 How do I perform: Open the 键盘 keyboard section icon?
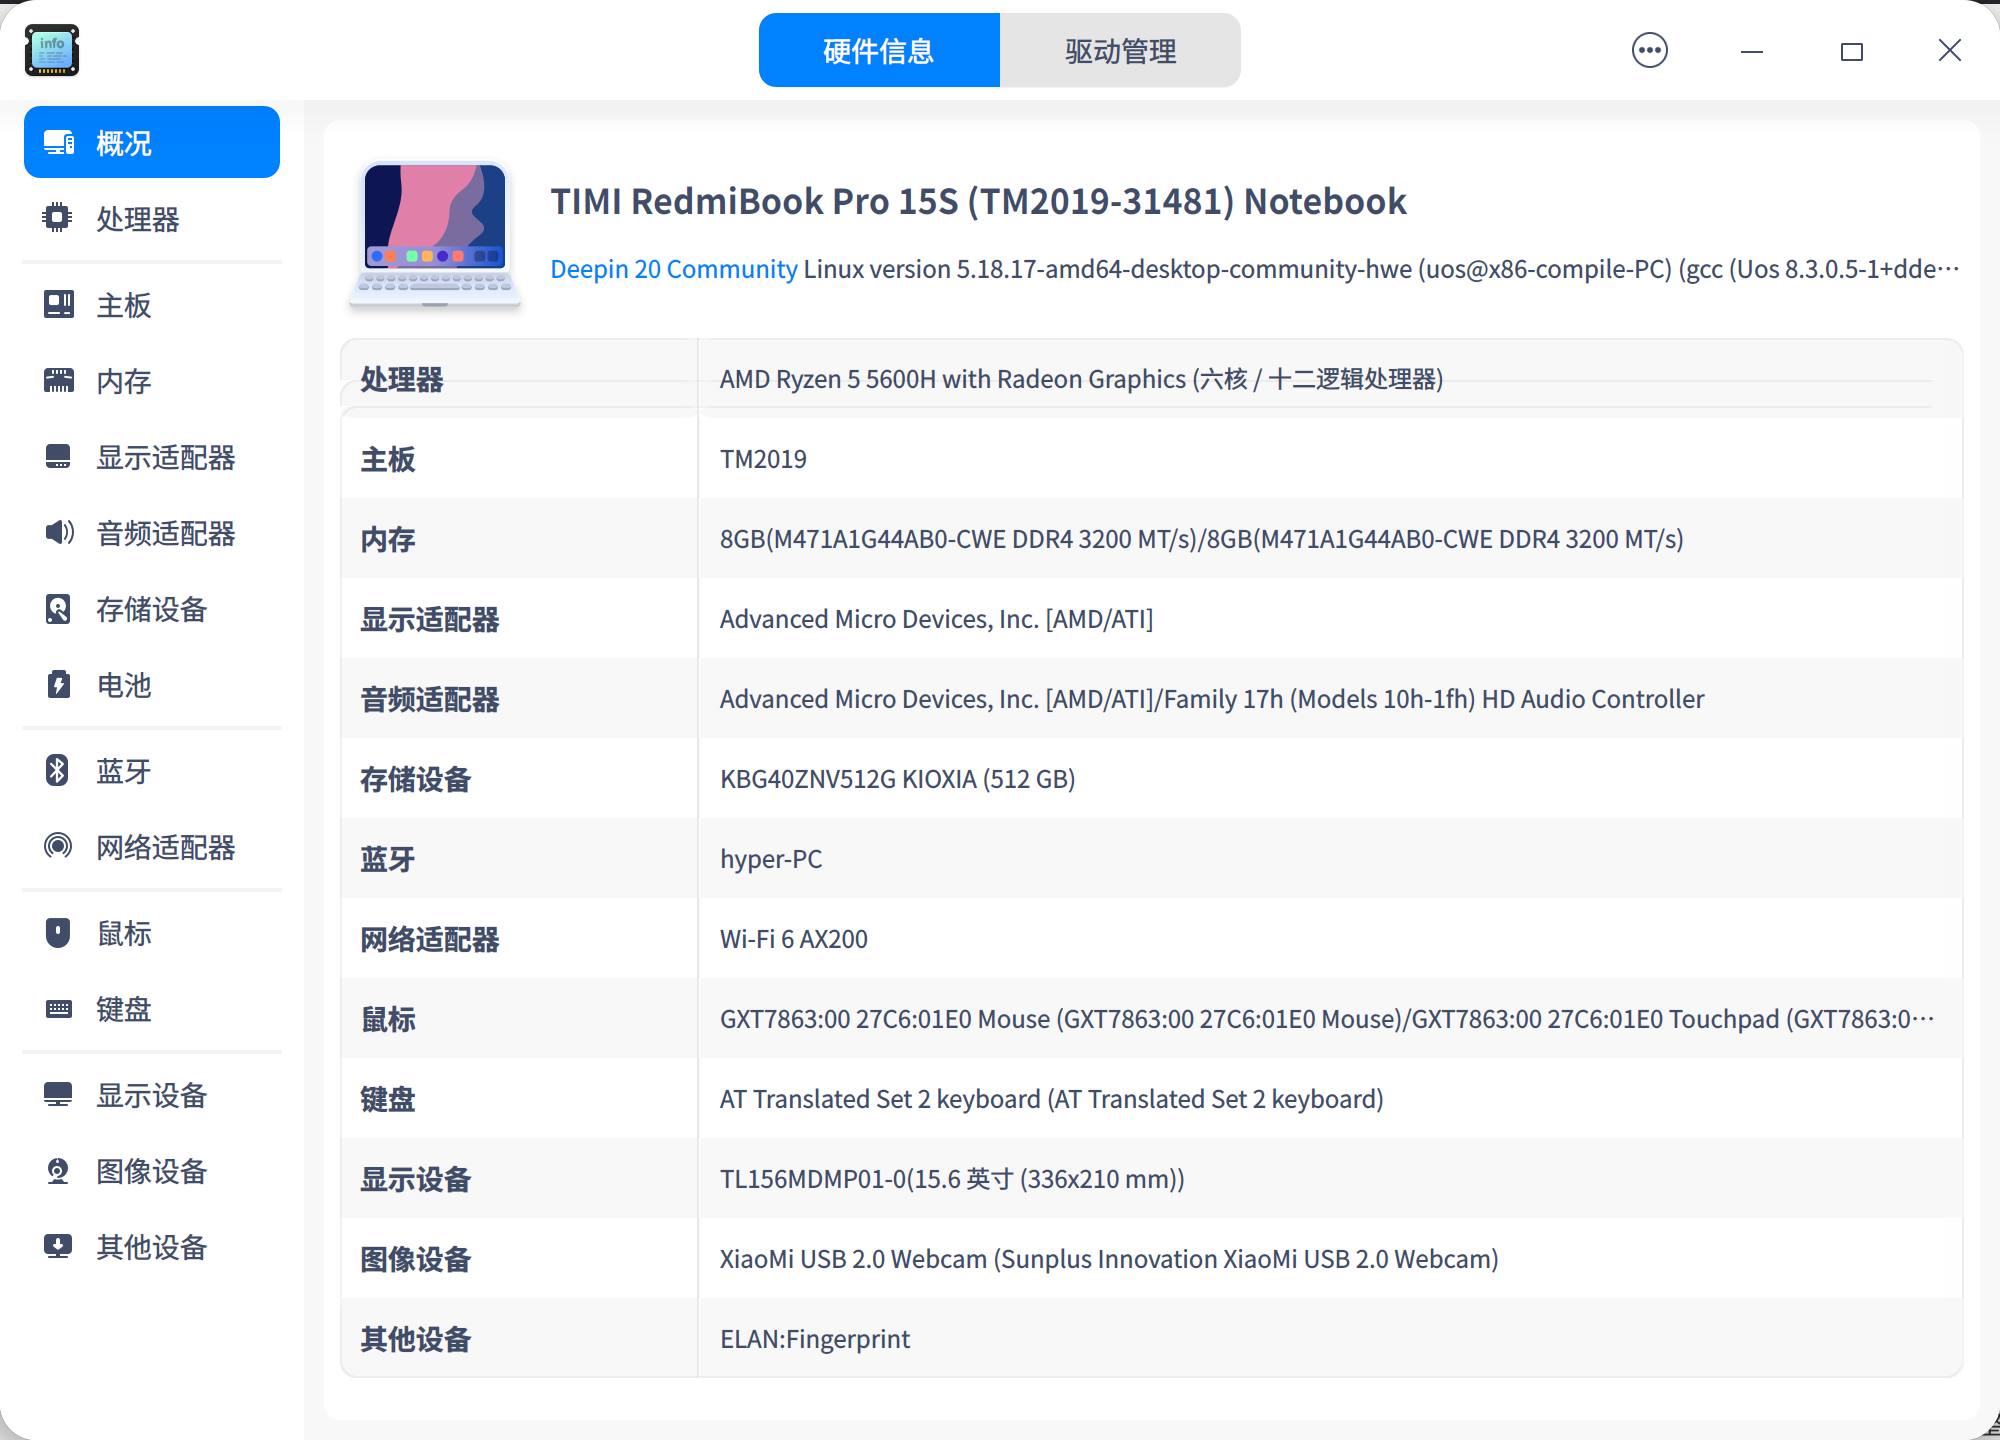58,1009
